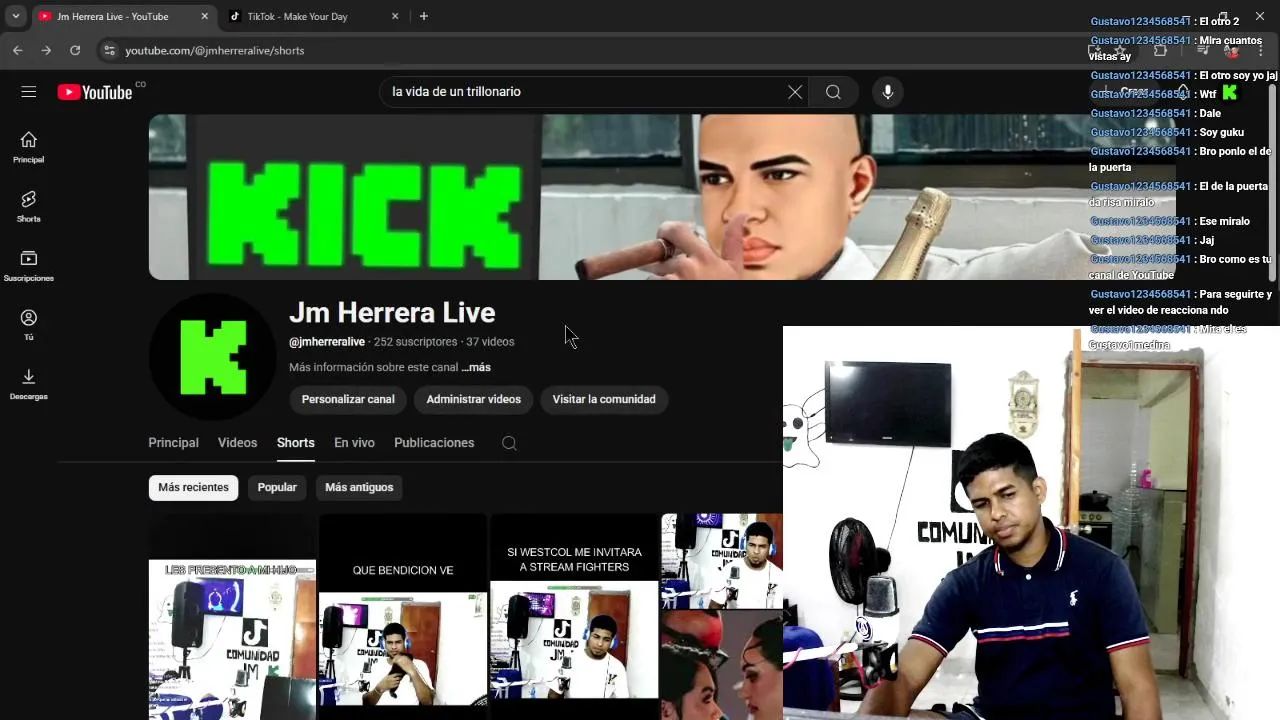Go back in the browser

[18, 50]
